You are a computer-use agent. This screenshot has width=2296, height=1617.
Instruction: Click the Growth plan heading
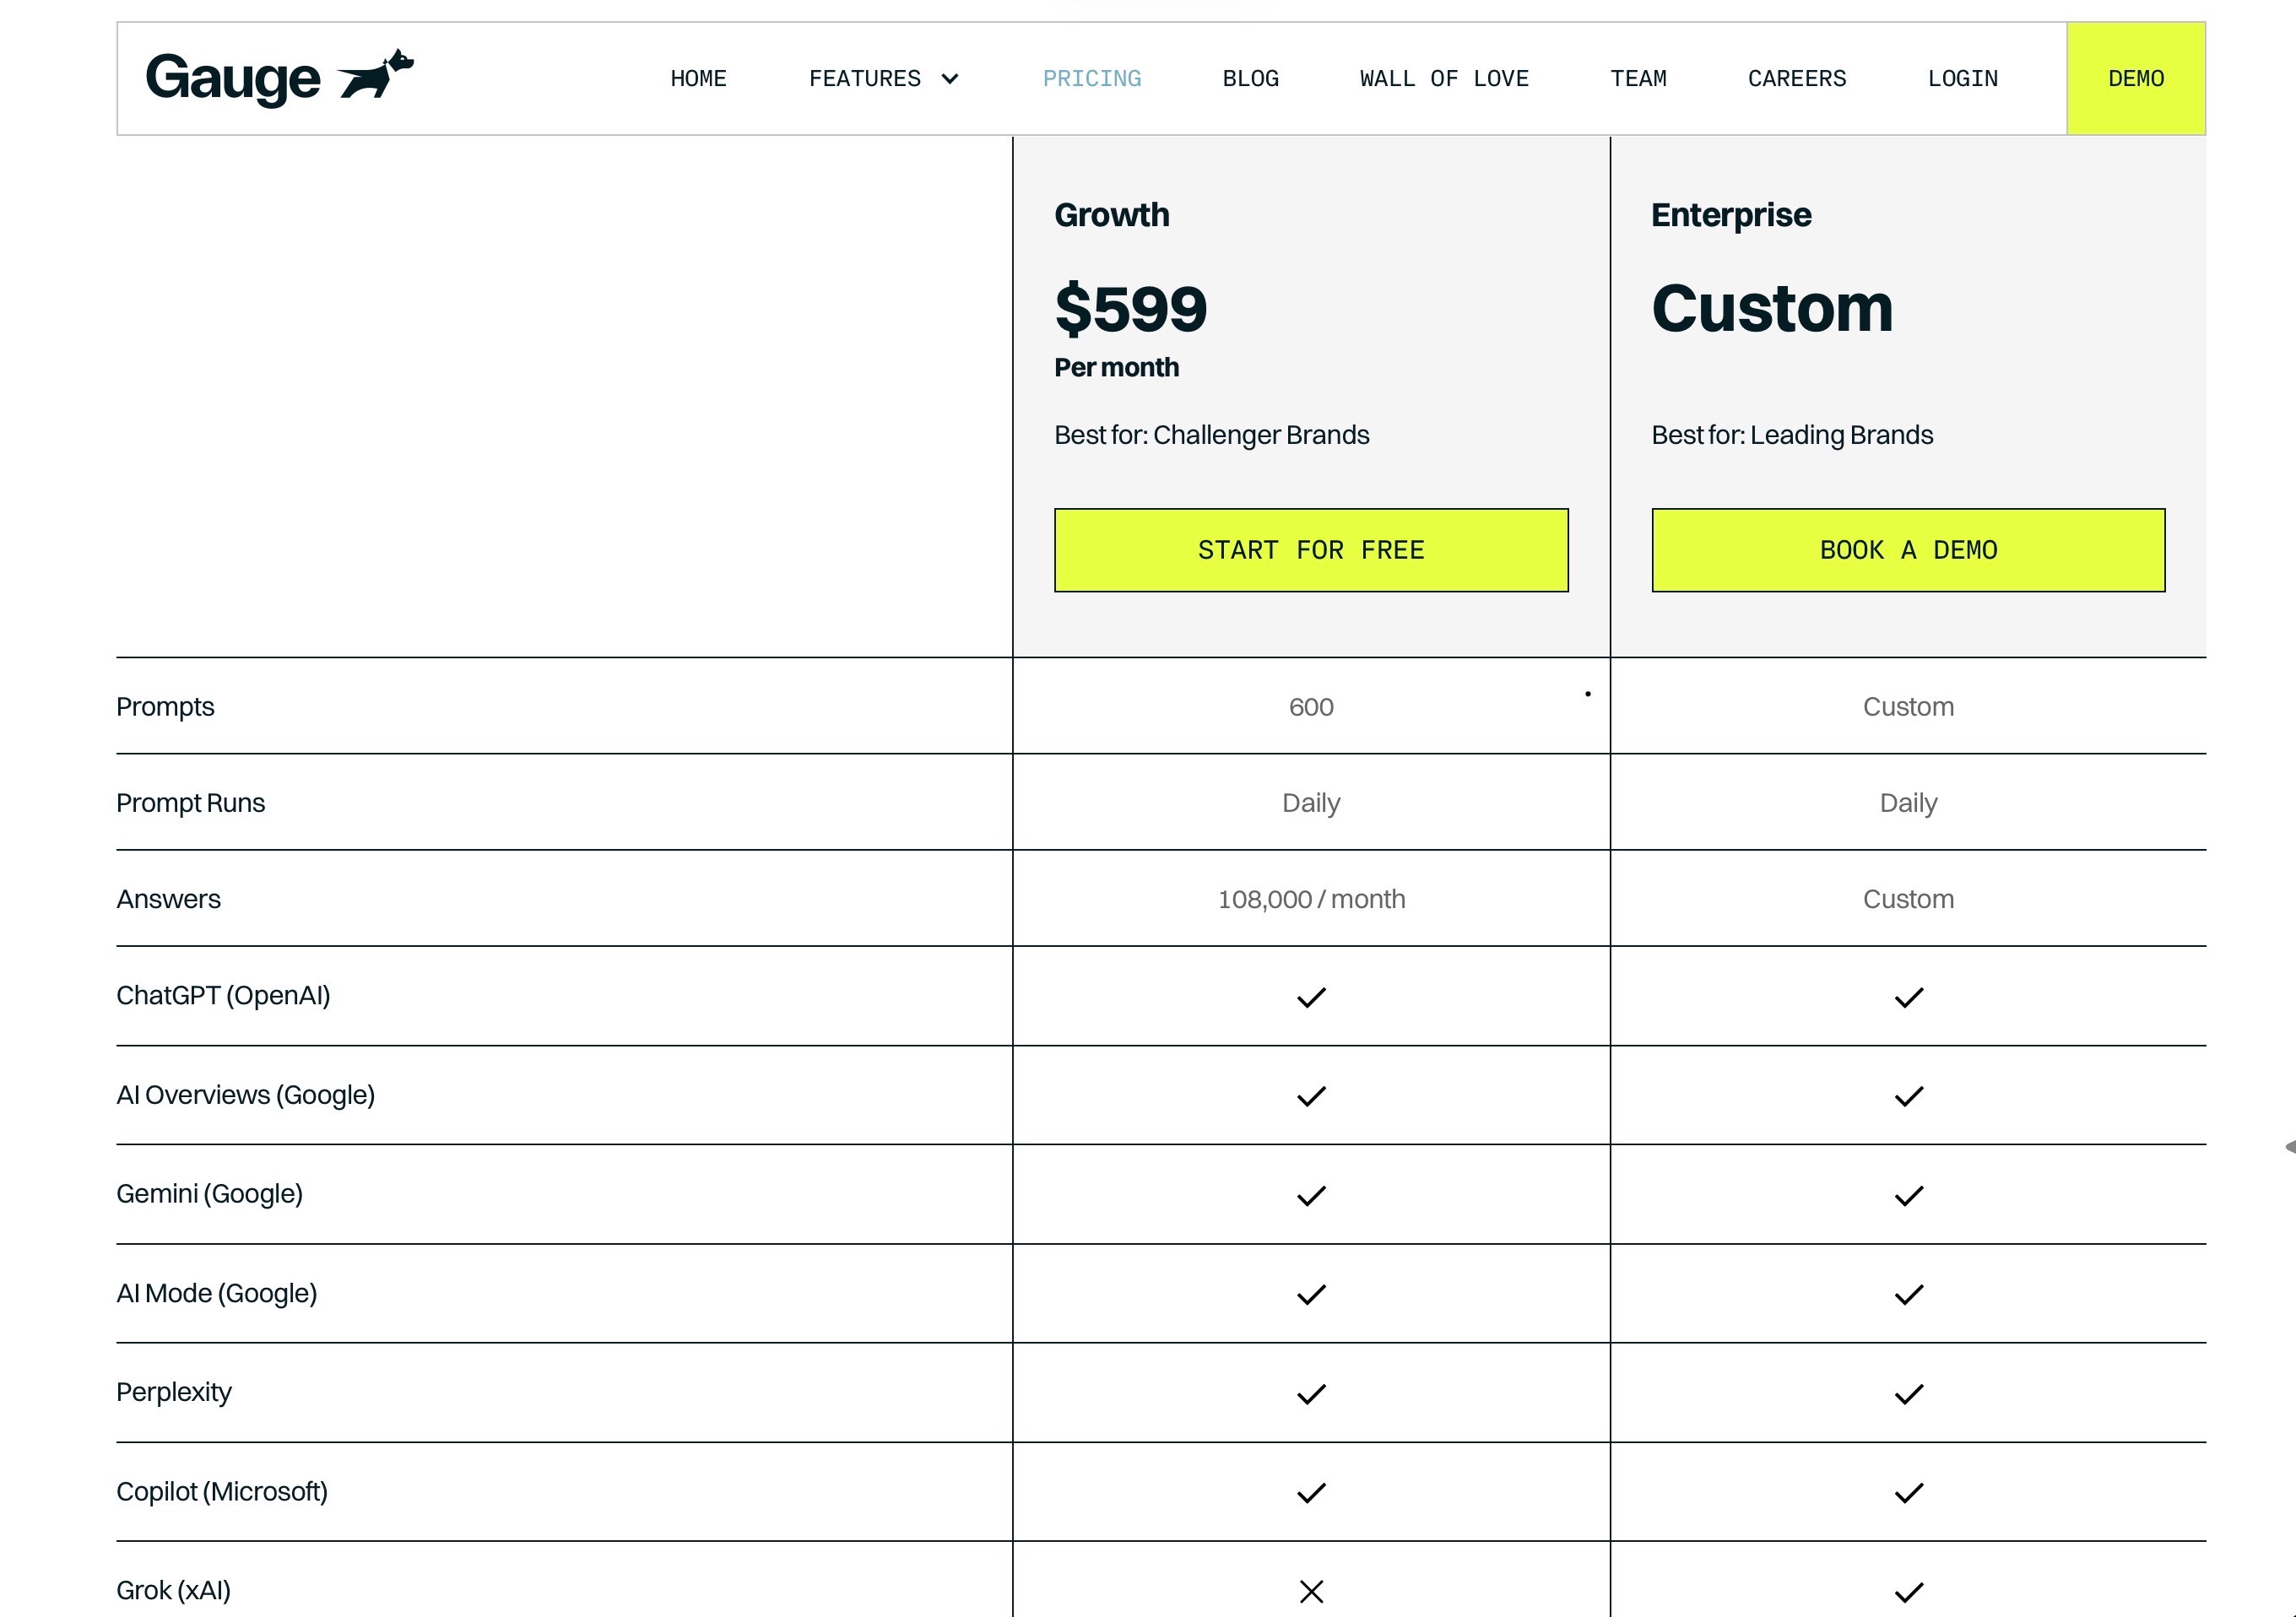[1111, 215]
